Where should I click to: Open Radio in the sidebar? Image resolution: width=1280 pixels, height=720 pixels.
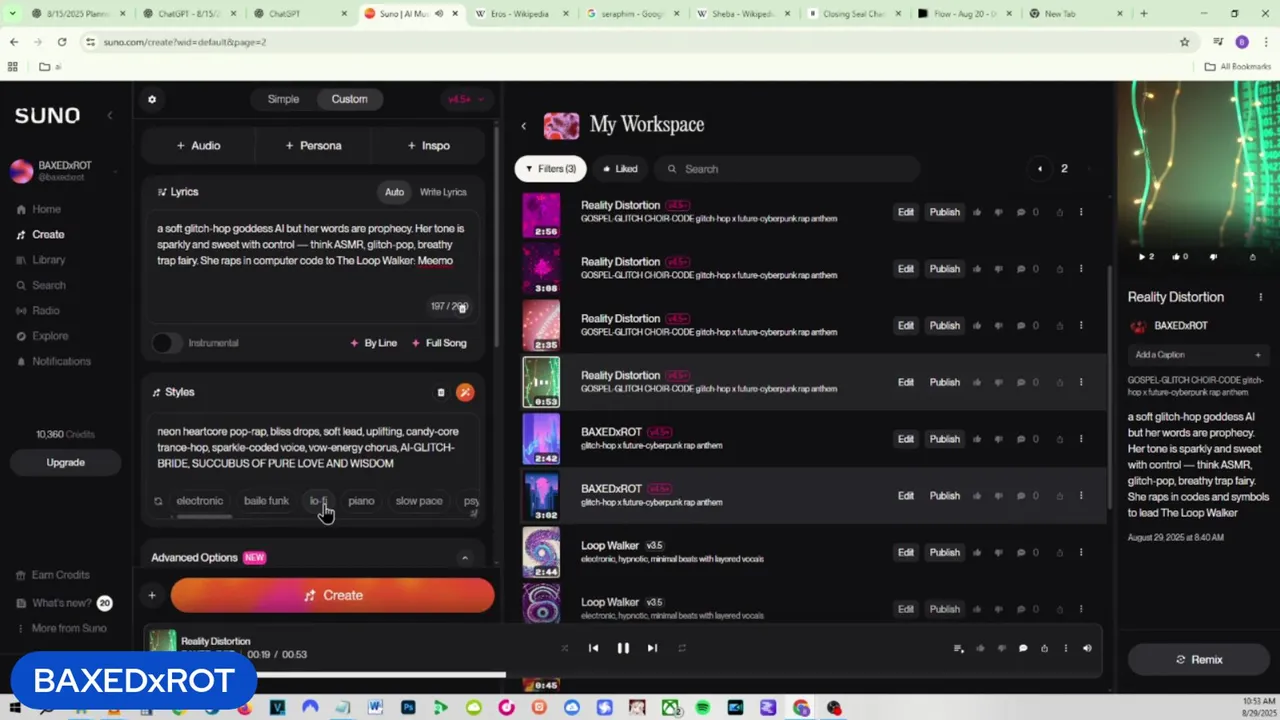[45, 311]
